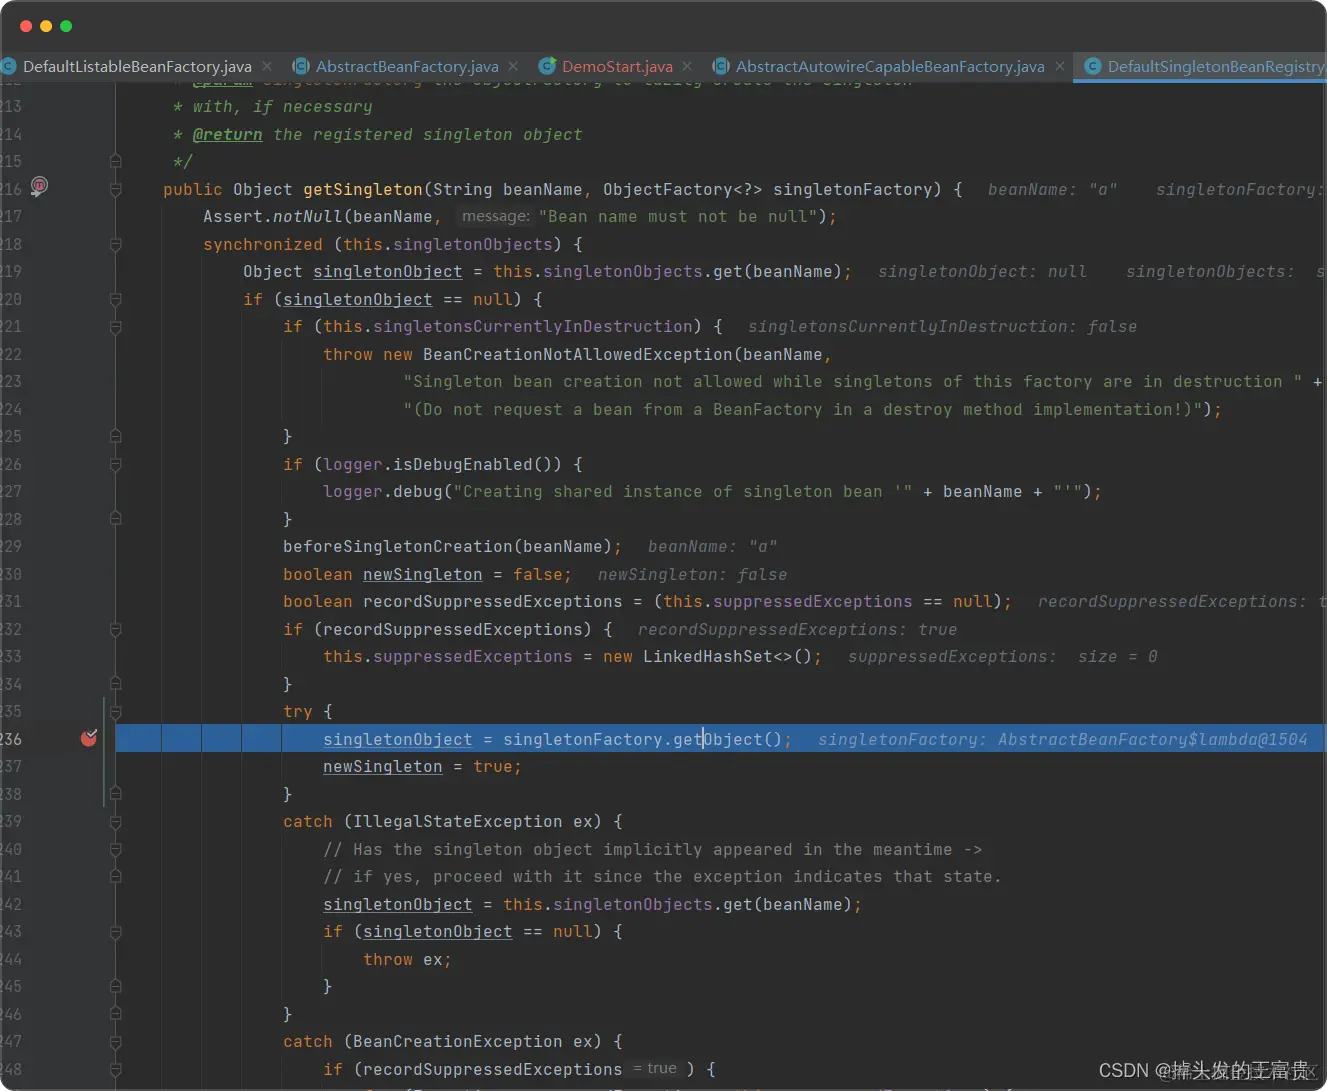This screenshot has width=1327, height=1091.
Task: Close the DefaultListableBeanFactory.java tab
Action: [x=267, y=66]
